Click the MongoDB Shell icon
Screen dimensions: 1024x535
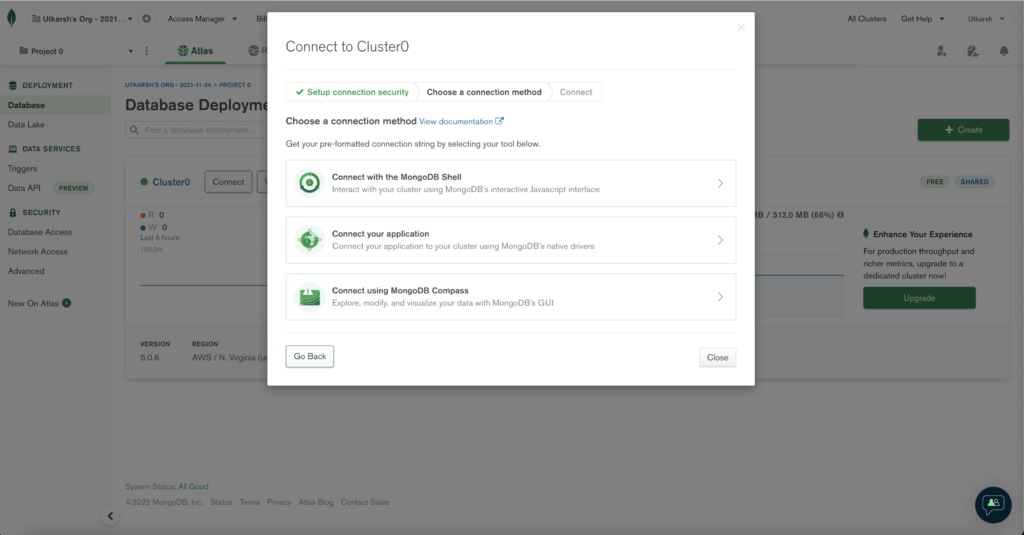pos(310,183)
